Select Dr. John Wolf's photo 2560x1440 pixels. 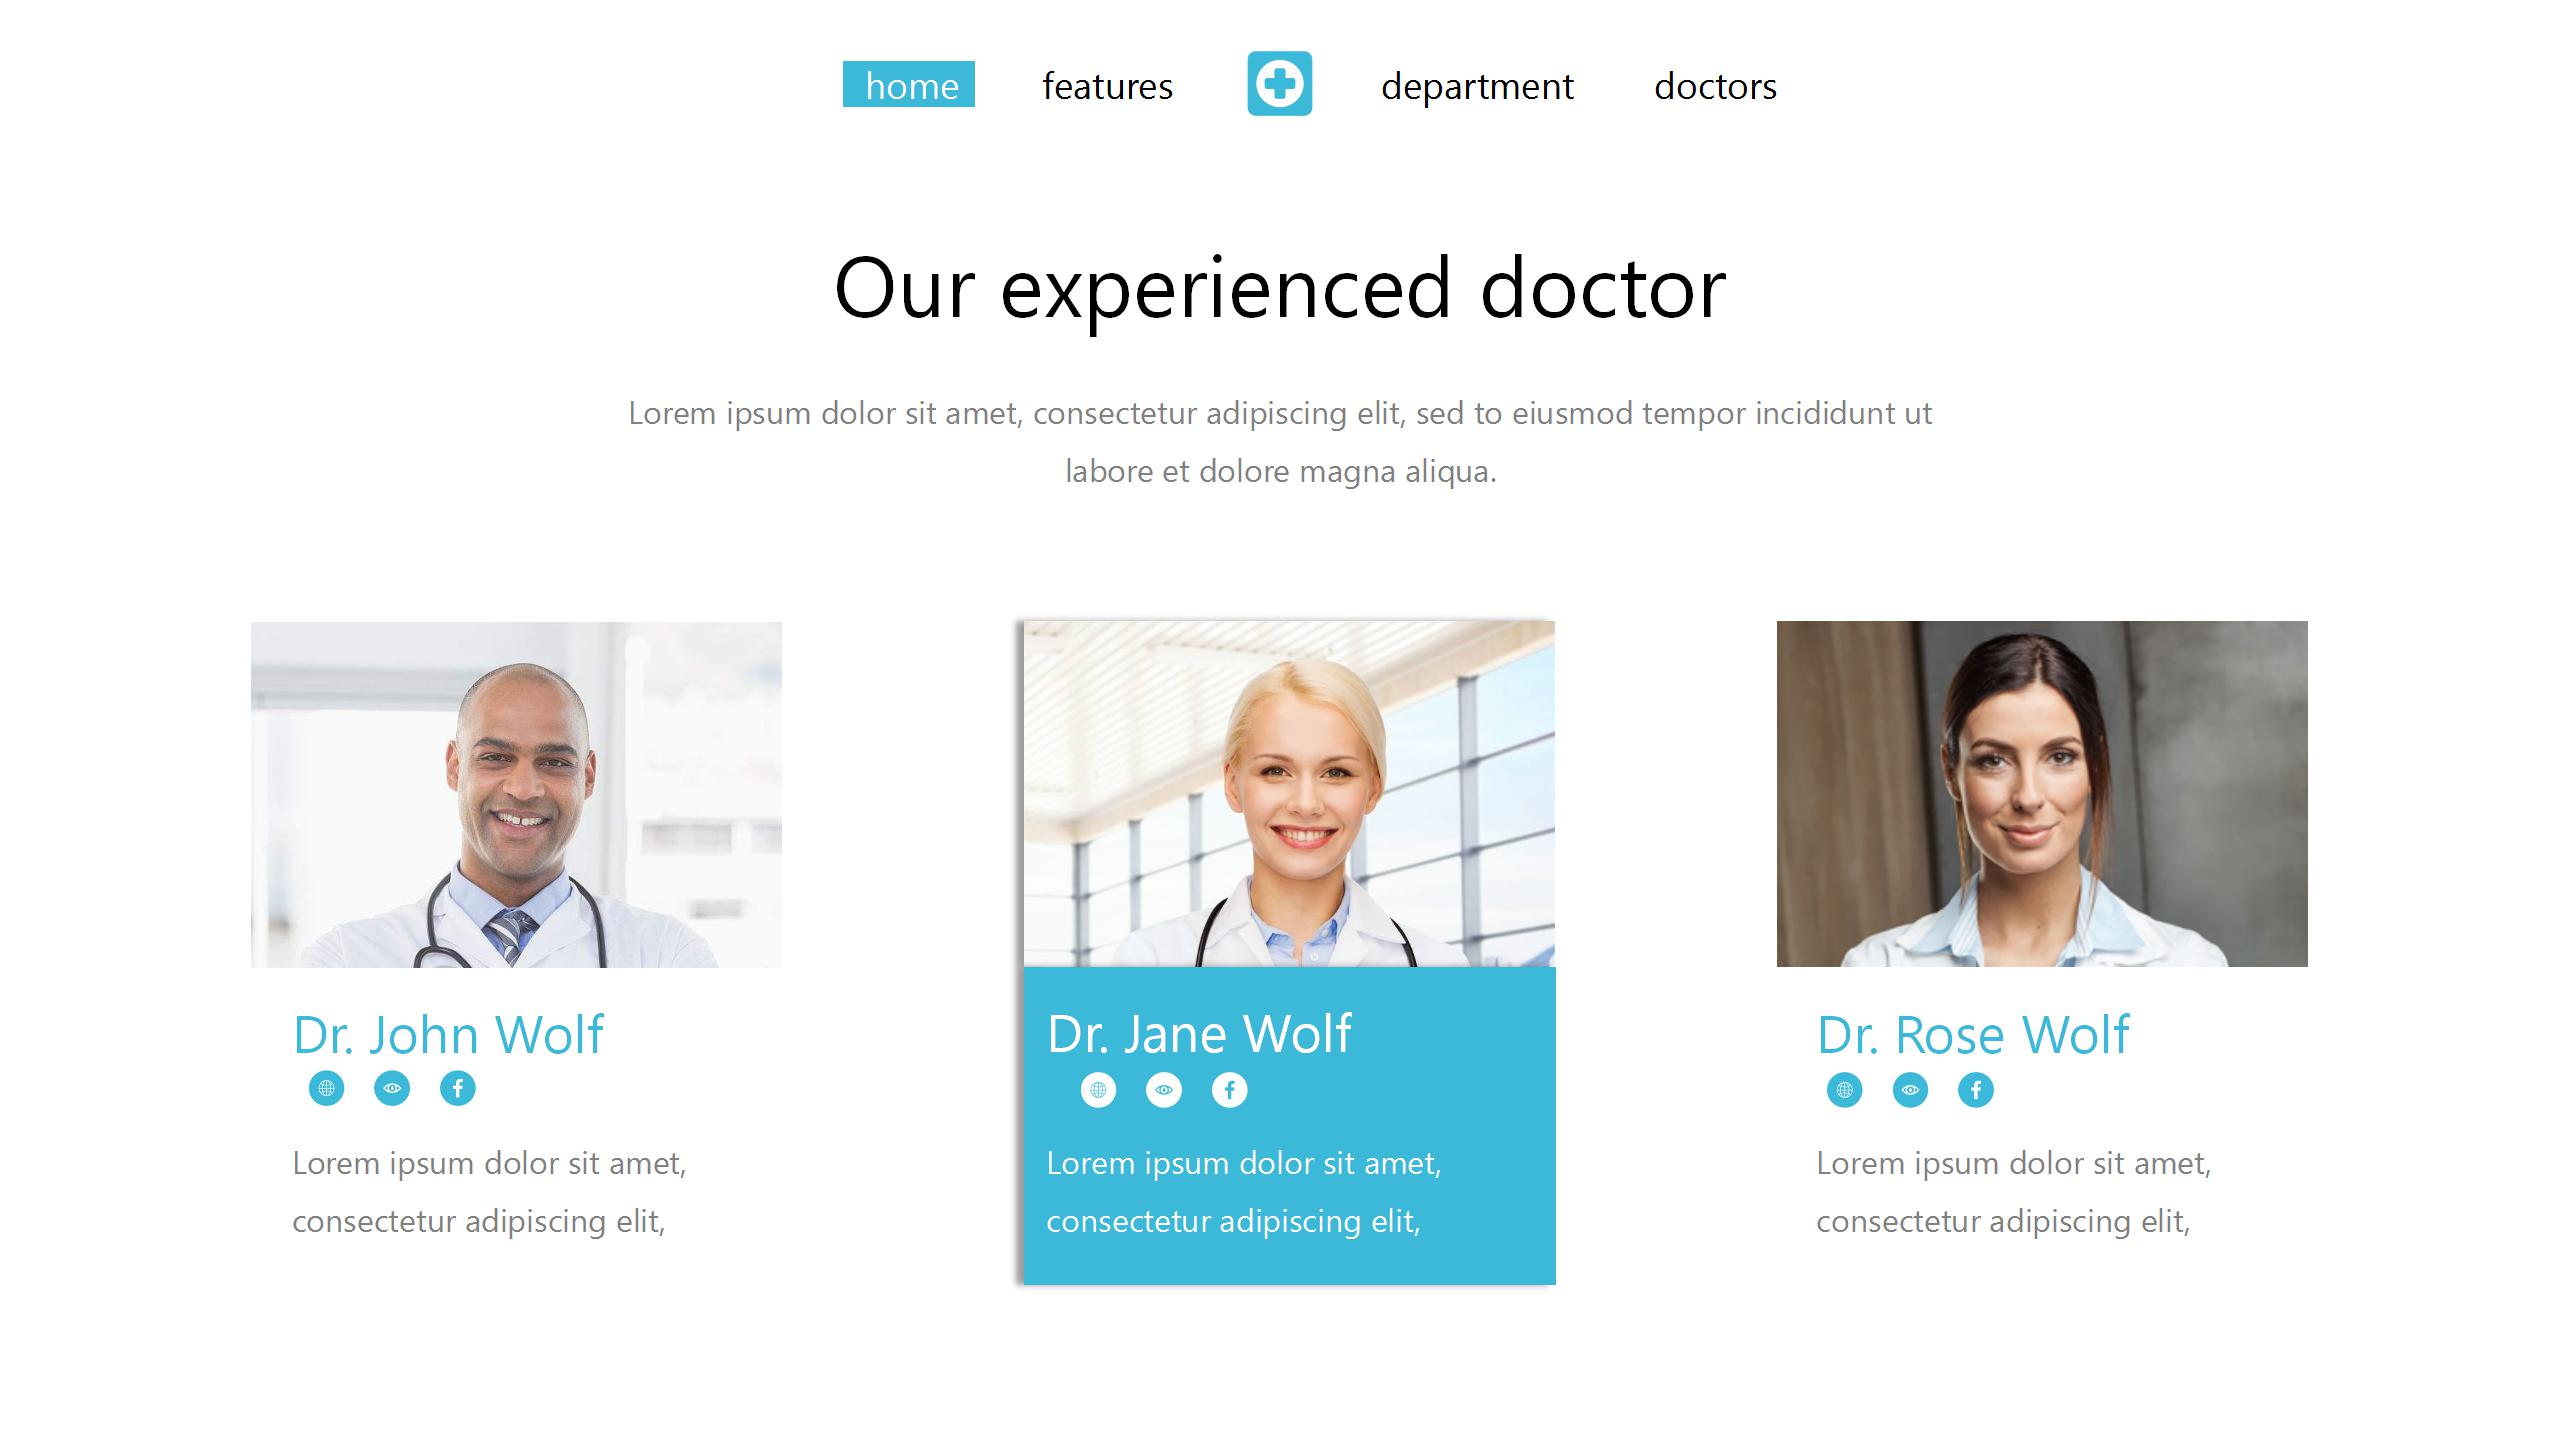coord(516,794)
